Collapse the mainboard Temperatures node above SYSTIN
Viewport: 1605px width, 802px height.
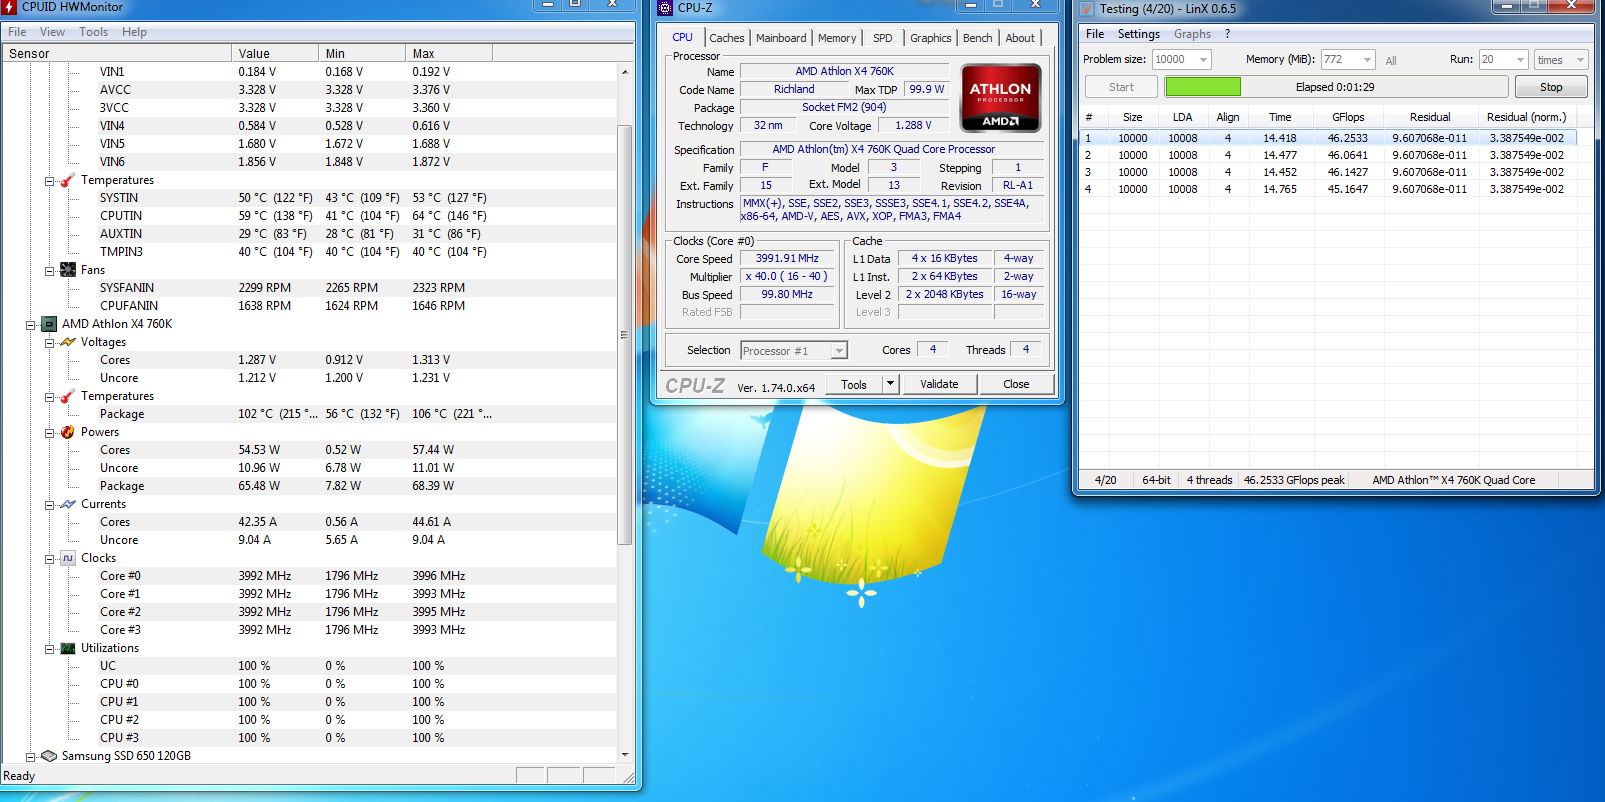click(x=49, y=181)
